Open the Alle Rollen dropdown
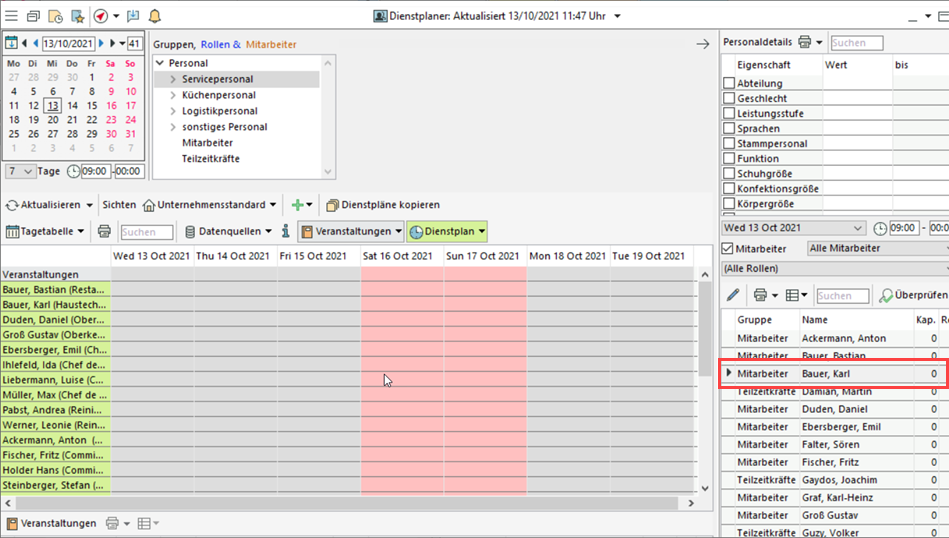Viewport: 949px width, 538px height. click(834, 269)
